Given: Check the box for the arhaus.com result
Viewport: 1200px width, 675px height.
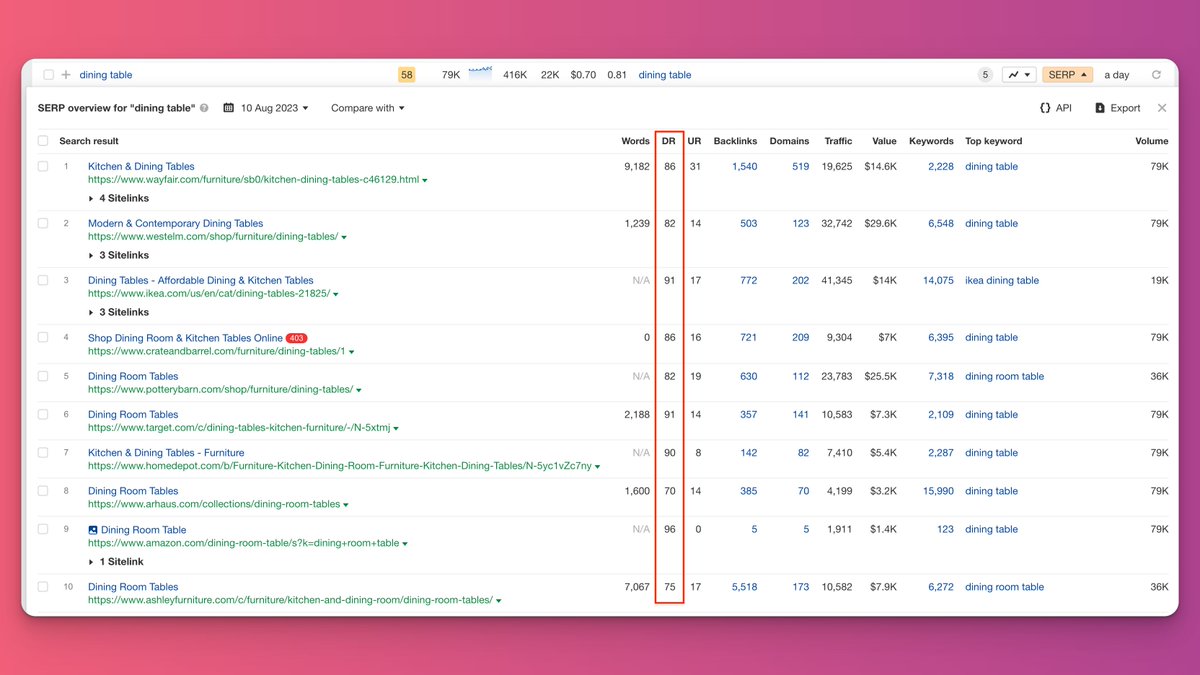Looking at the screenshot, I should [x=43, y=491].
